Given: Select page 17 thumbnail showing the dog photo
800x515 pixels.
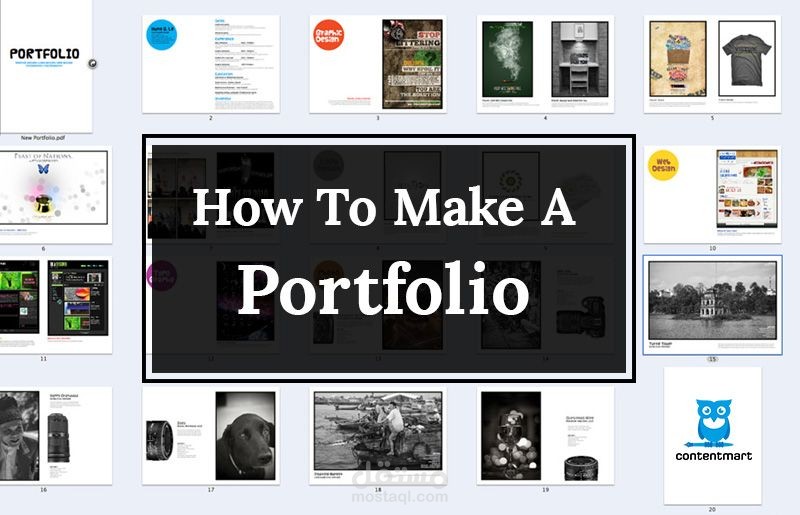Looking at the screenshot, I should tap(211, 435).
